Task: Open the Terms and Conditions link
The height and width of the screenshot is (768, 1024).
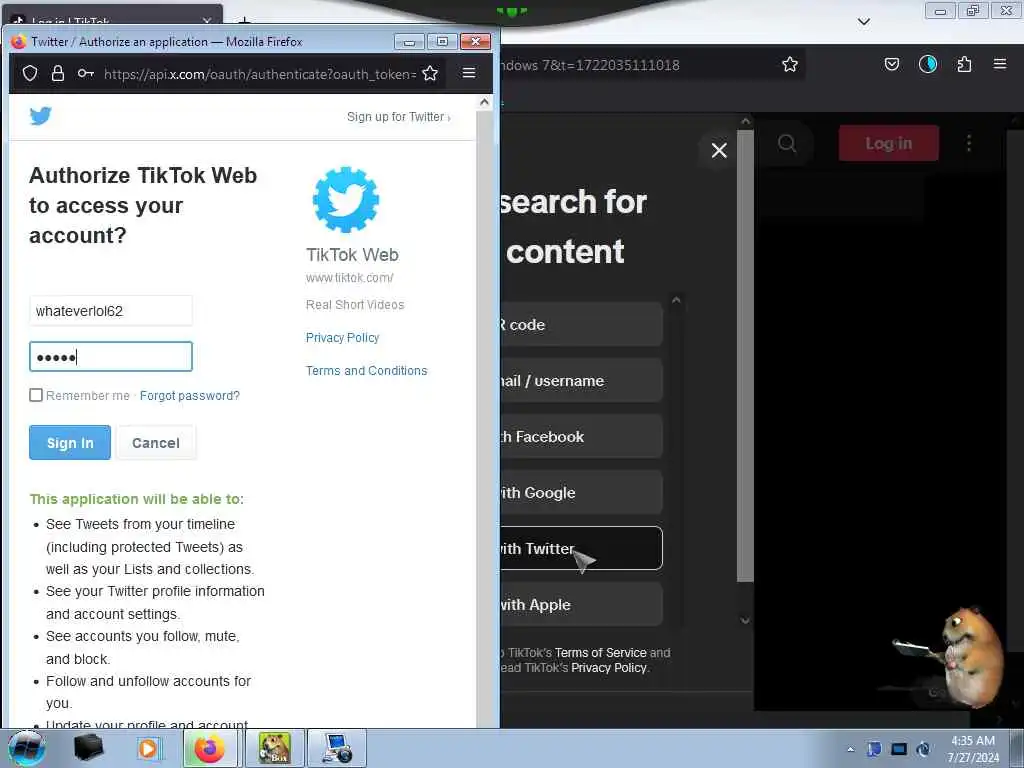Action: (366, 370)
